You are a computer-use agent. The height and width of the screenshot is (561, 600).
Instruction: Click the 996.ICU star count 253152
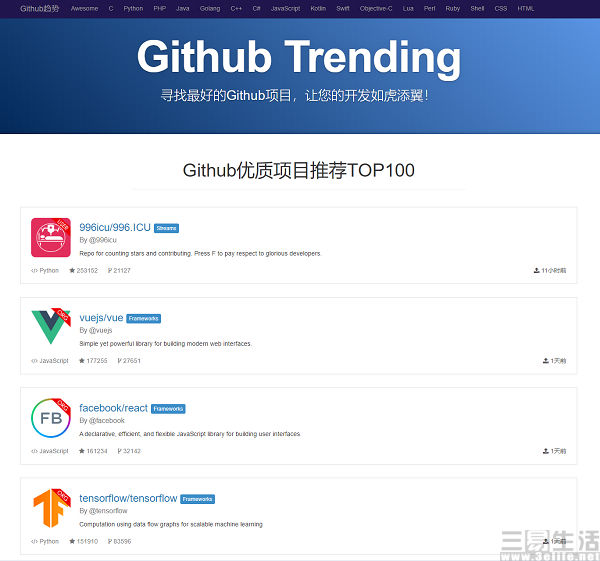point(87,271)
